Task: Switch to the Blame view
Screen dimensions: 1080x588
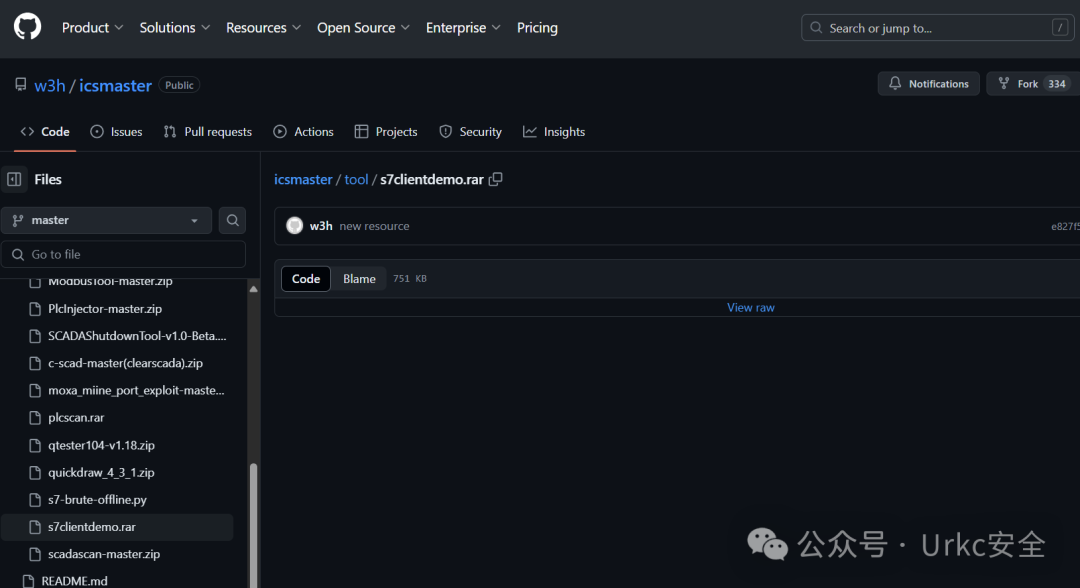Action: point(359,279)
